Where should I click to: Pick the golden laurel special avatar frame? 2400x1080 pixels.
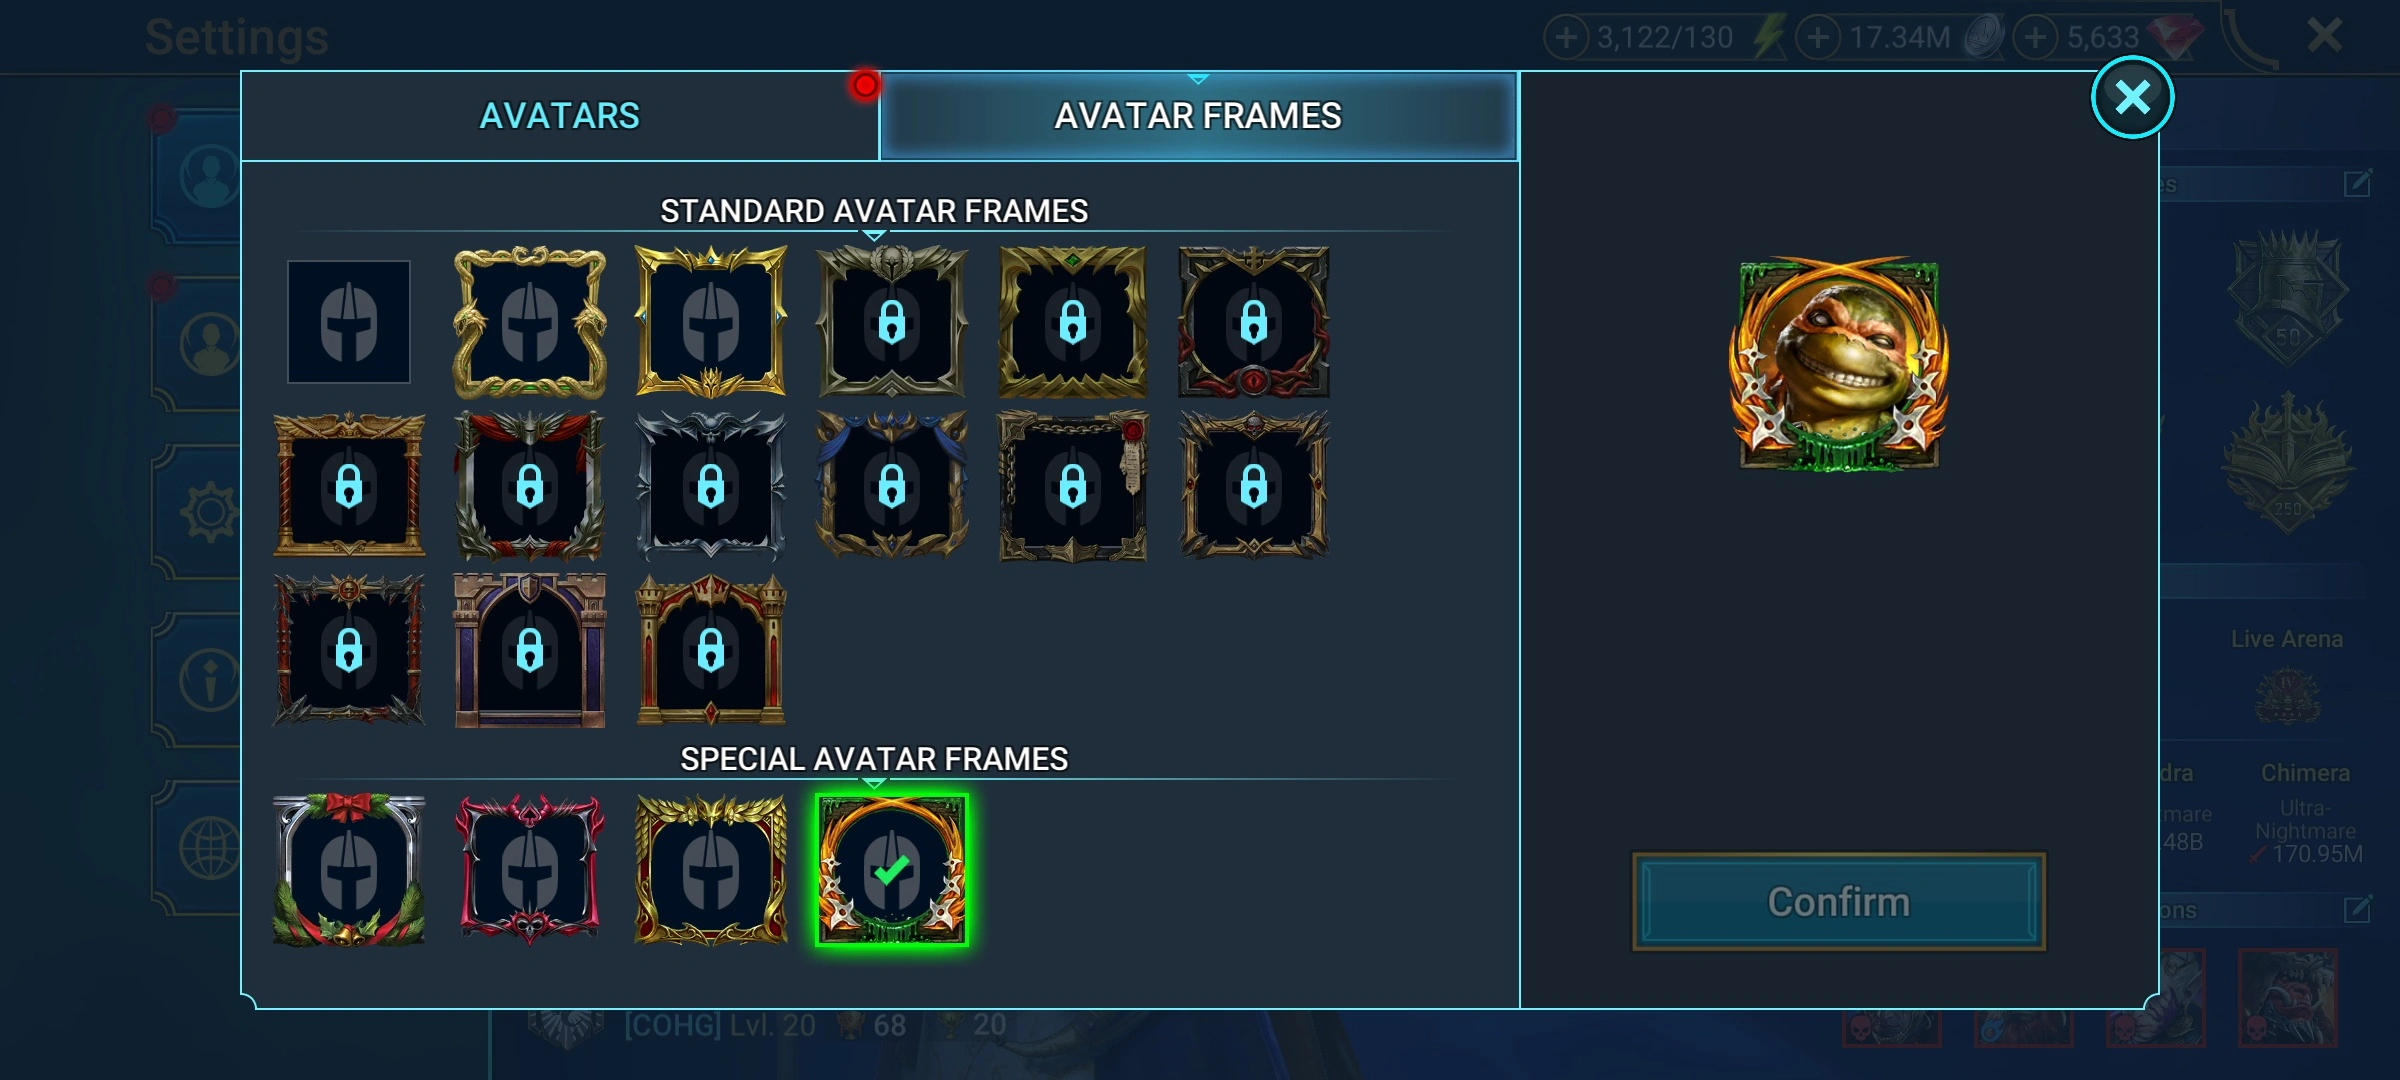click(x=711, y=870)
